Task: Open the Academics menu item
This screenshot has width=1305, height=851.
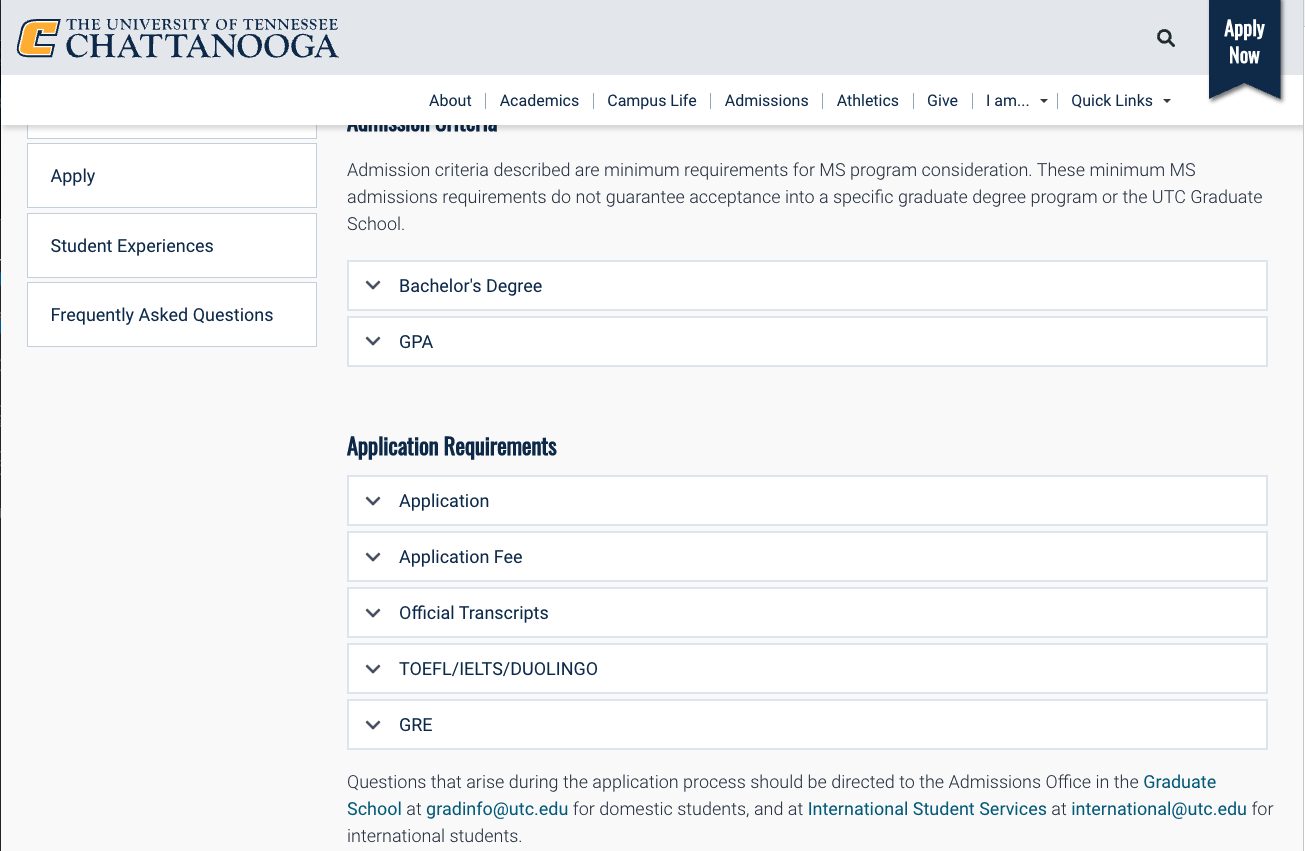Action: [539, 100]
